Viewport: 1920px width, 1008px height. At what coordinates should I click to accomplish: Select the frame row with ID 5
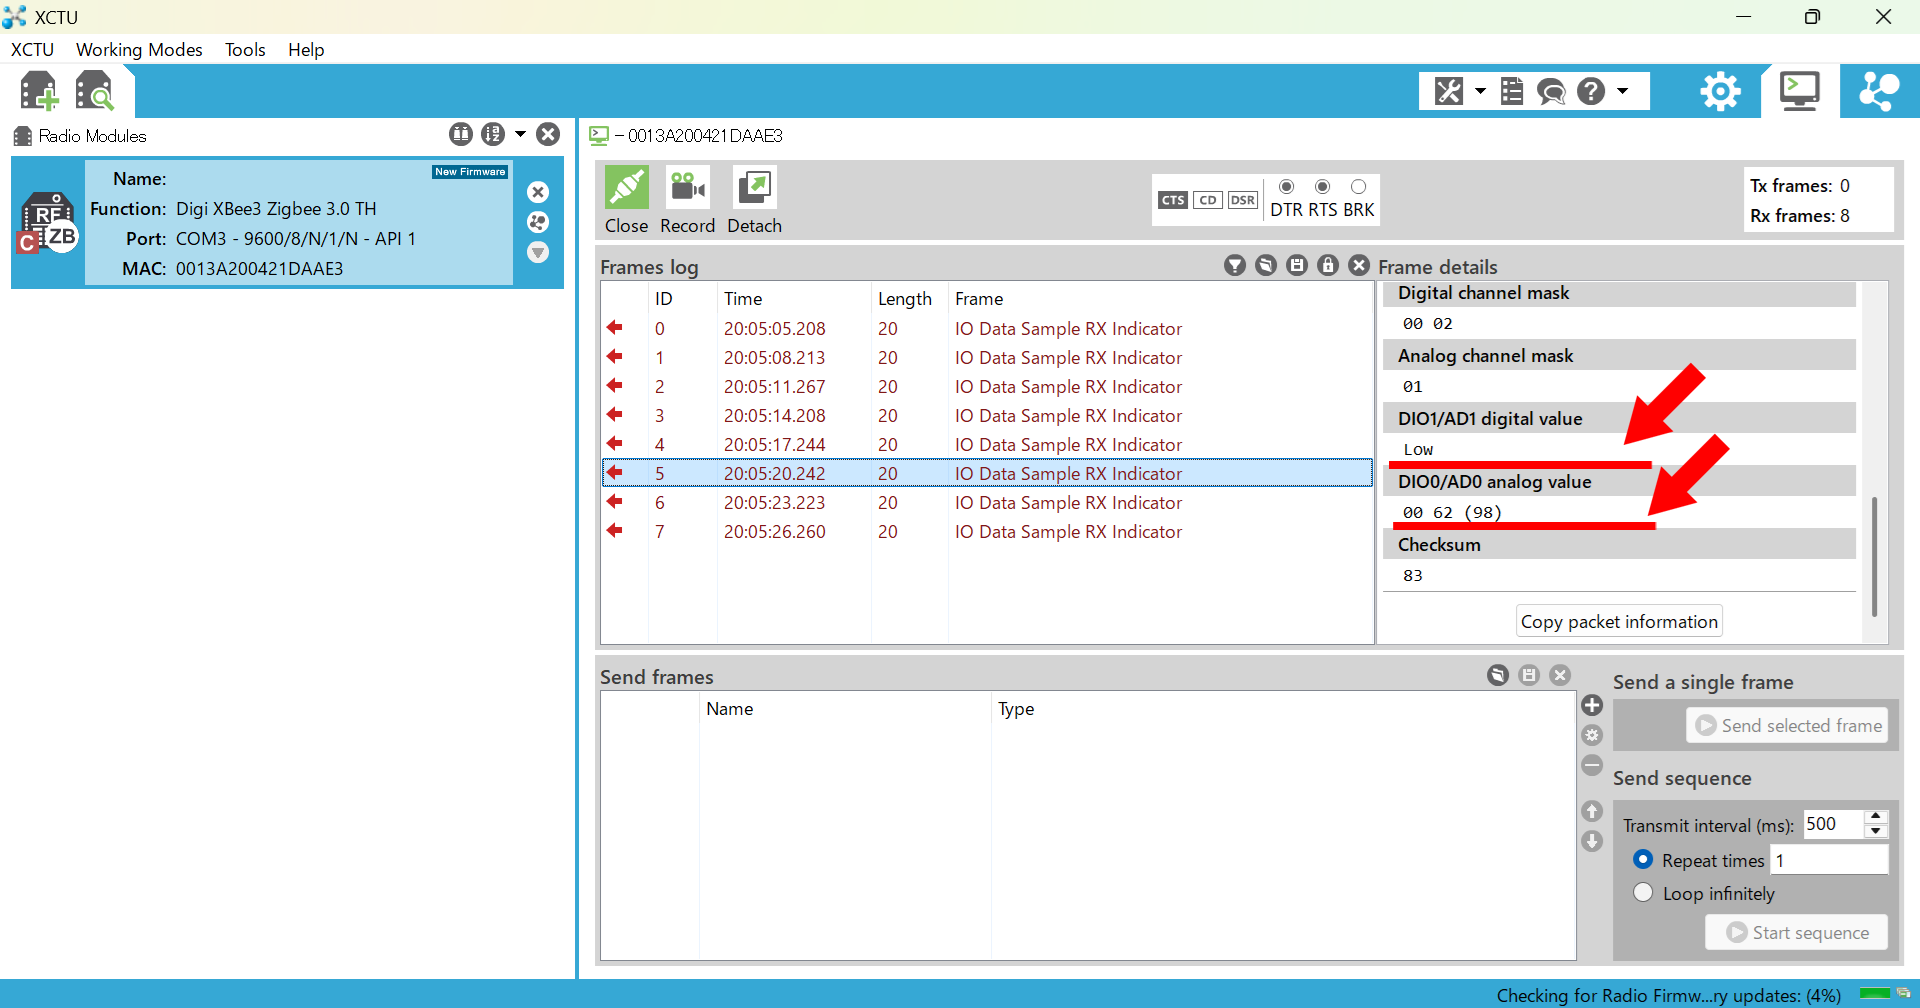pos(987,473)
